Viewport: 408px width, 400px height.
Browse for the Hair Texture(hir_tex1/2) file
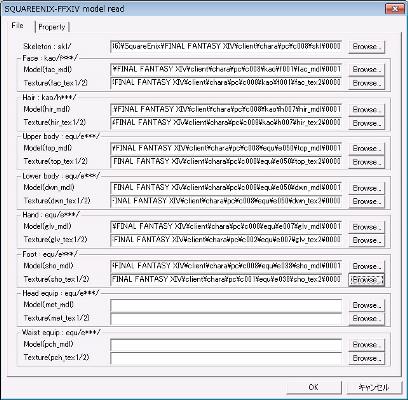tap(366, 123)
